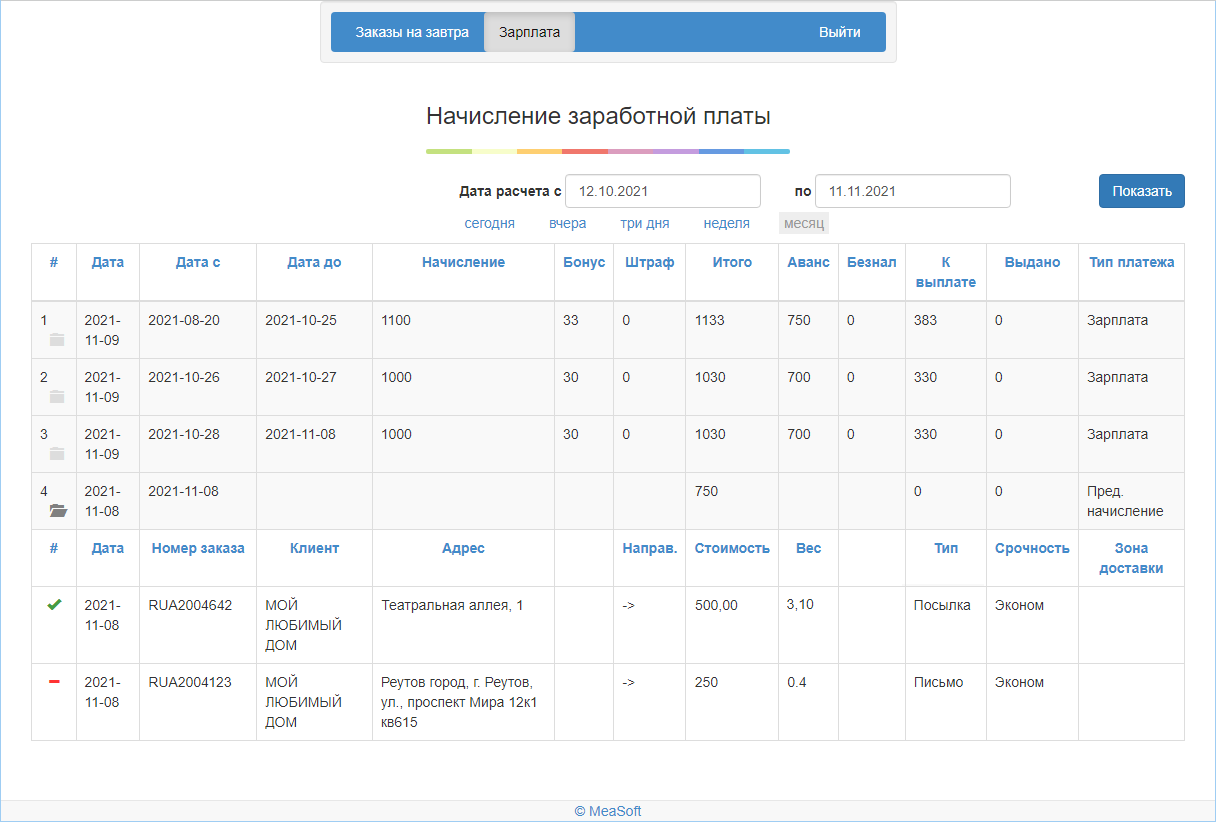Click the Срочность column header
This screenshot has width=1216, height=822.
pos(1032,548)
